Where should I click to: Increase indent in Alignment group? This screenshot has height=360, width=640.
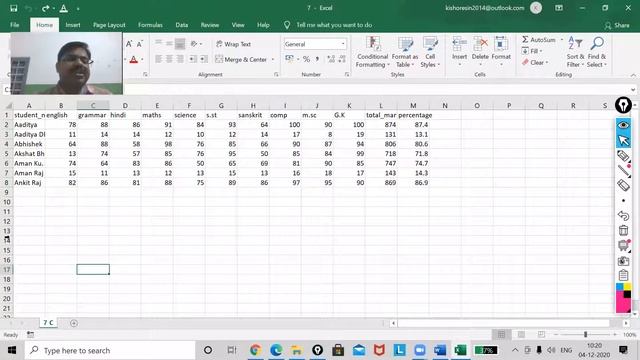tap(204, 59)
